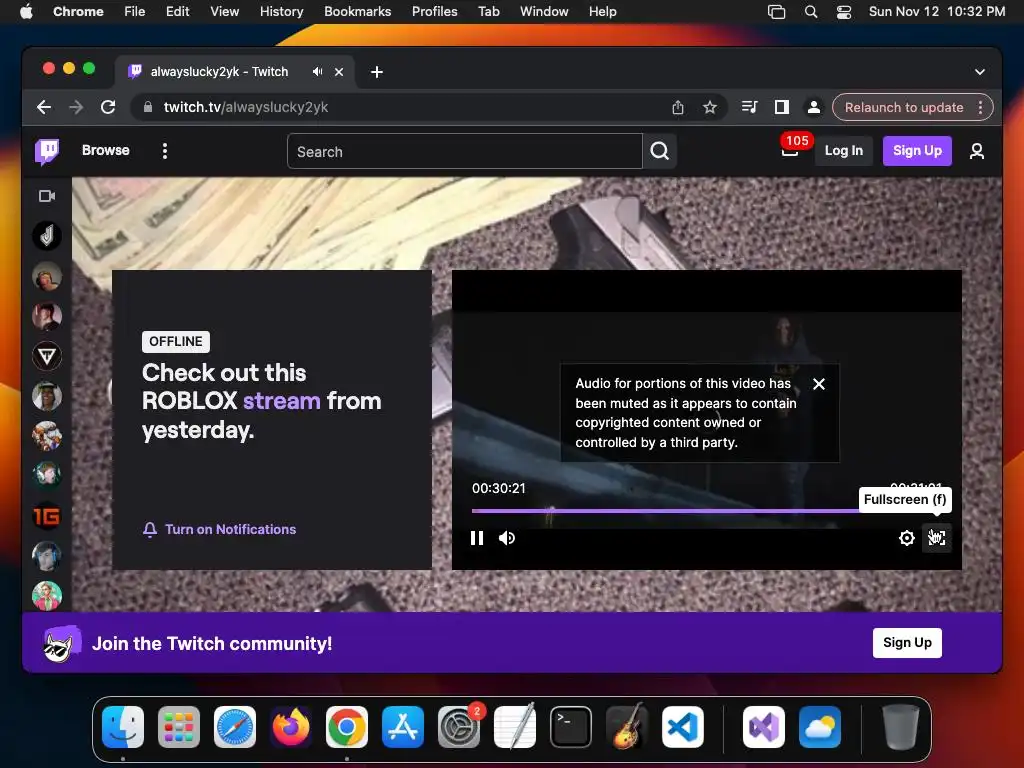Open the Profiles menu
The width and height of the screenshot is (1024, 768).
[434, 12]
